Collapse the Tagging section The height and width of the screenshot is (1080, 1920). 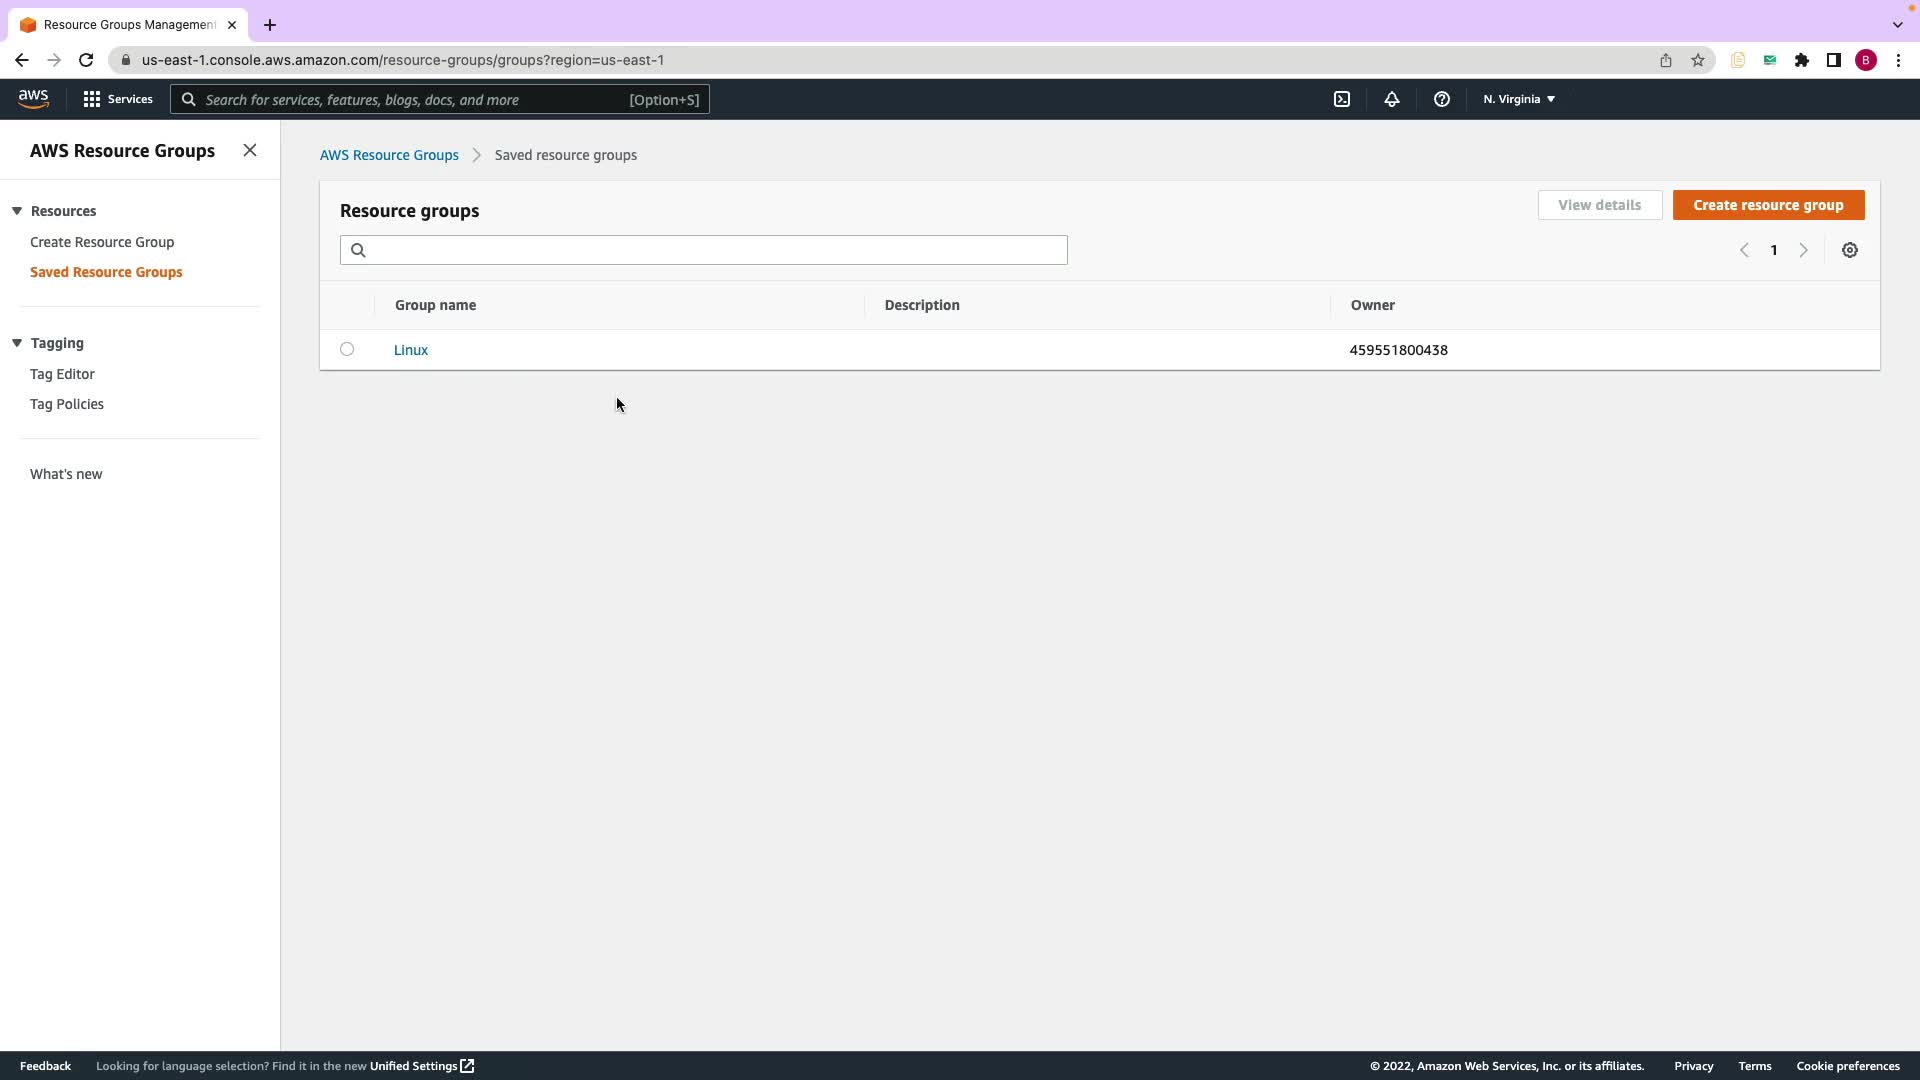click(x=17, y=343)
